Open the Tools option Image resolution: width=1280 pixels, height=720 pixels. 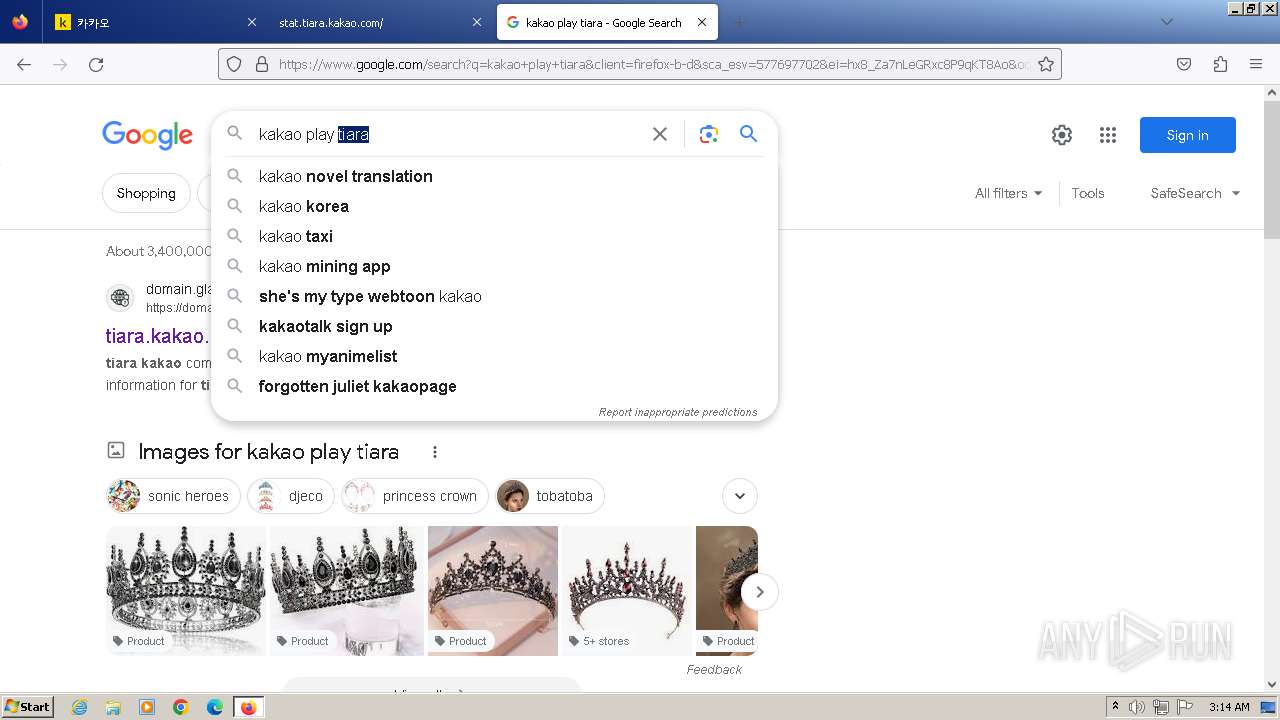click(x=1088, y=193)
